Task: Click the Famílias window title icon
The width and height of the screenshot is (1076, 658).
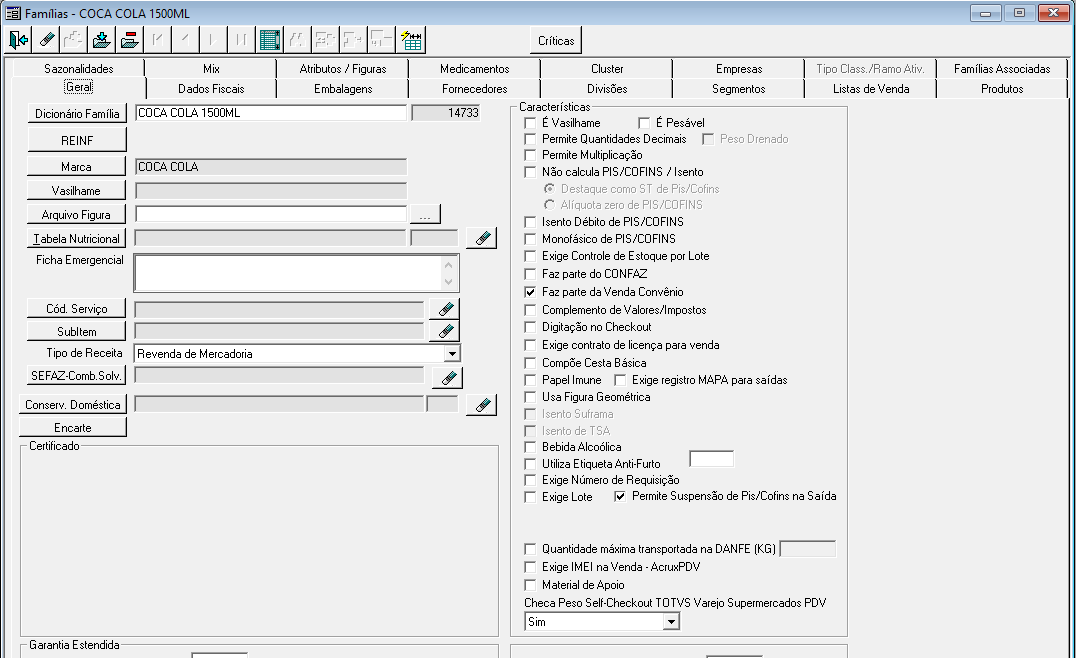Action: tap(12, 13)
